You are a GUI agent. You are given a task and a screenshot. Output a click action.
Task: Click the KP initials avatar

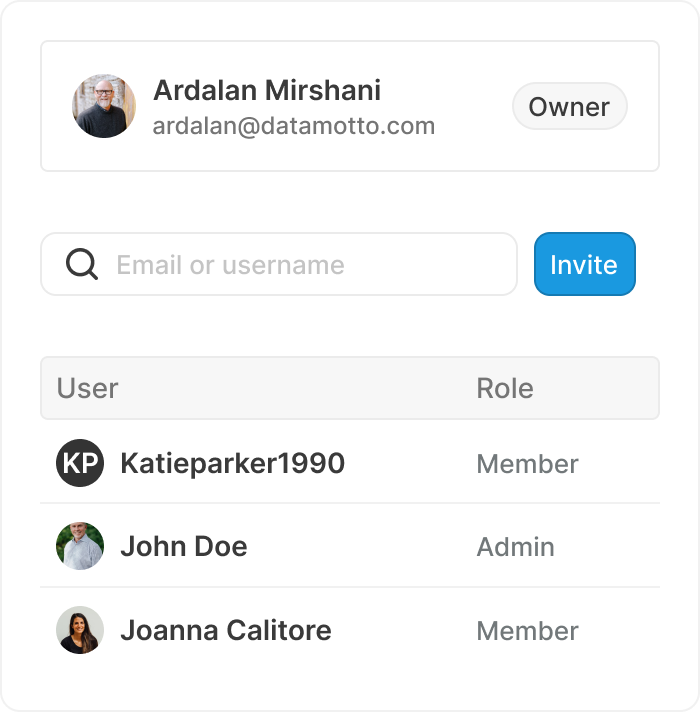(x=80, y=463)
